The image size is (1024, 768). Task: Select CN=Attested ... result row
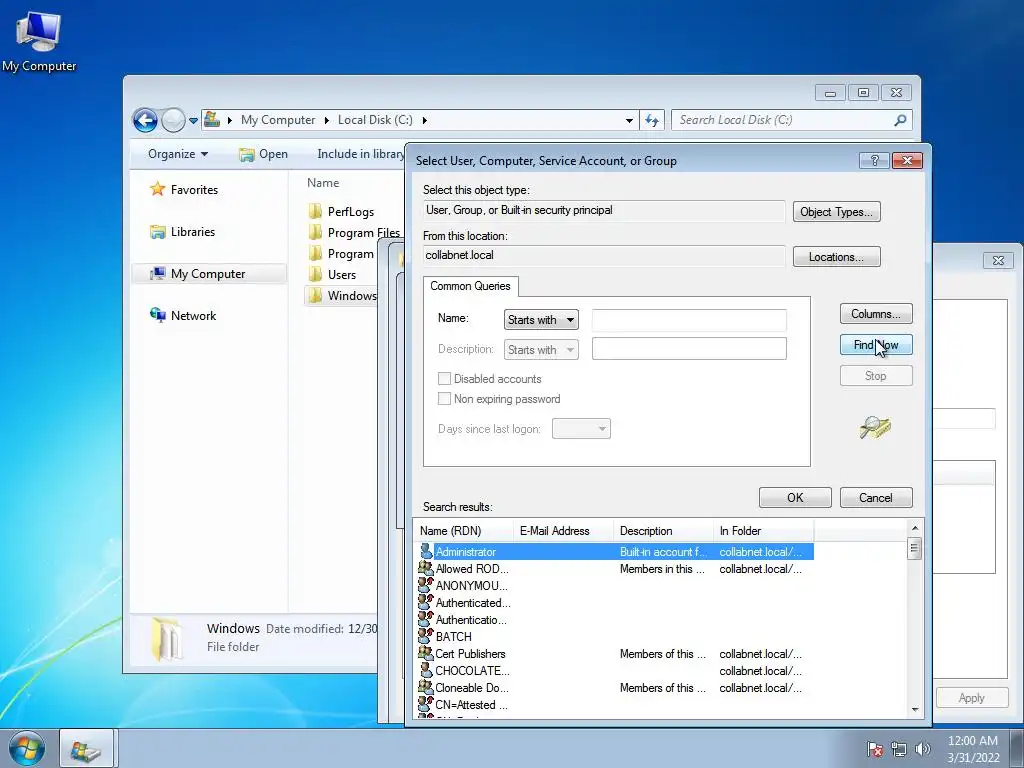614,705
